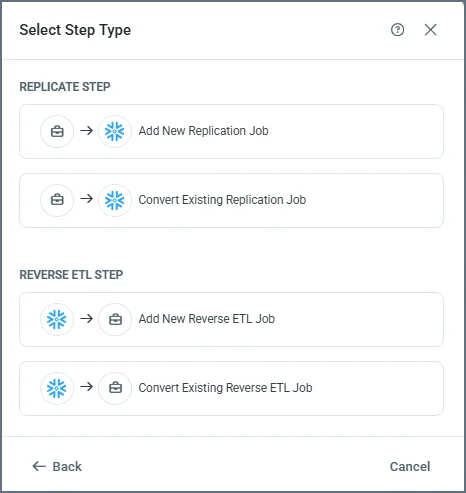Click briefcase icon in Convert Existing Reverse ETL Job

tap(115, 388)
